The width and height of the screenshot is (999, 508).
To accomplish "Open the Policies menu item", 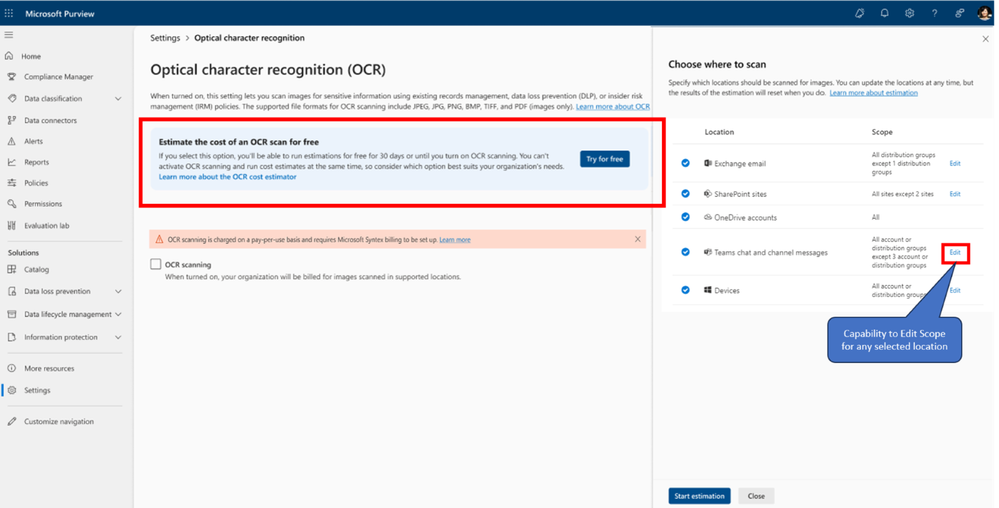I will [x=36, y=183].
